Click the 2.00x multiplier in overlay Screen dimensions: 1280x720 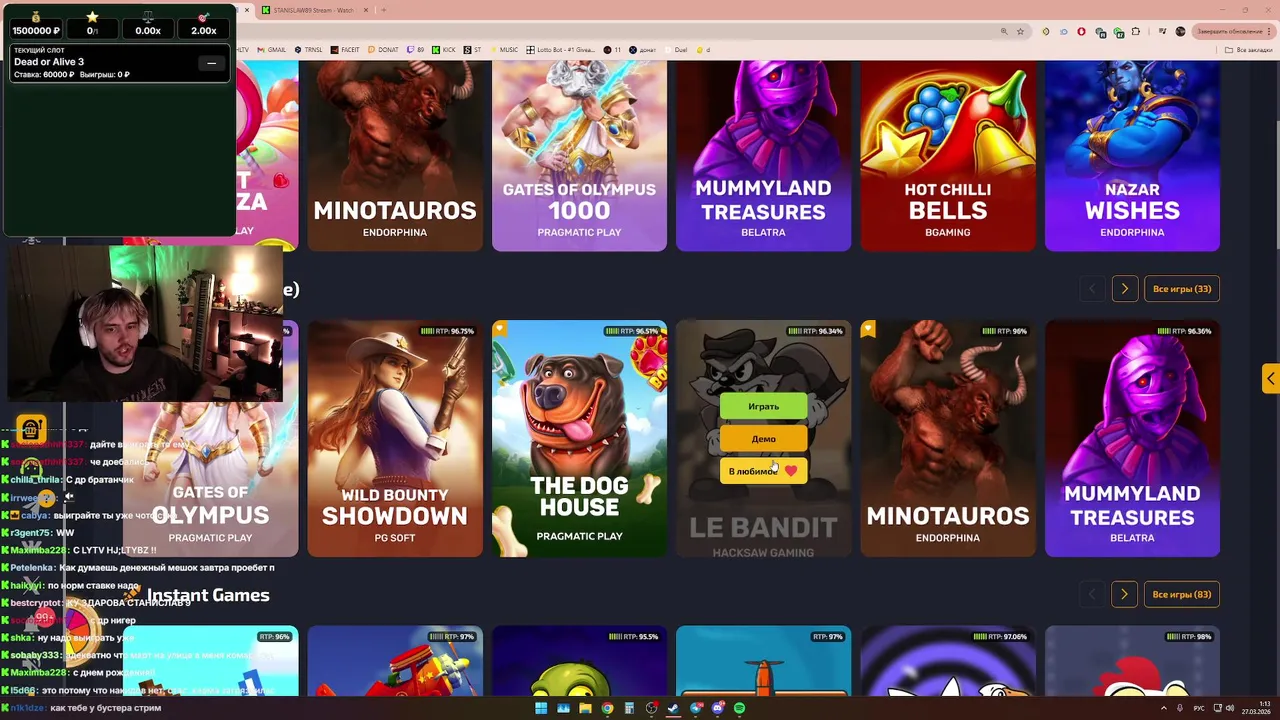pos(204,30)
